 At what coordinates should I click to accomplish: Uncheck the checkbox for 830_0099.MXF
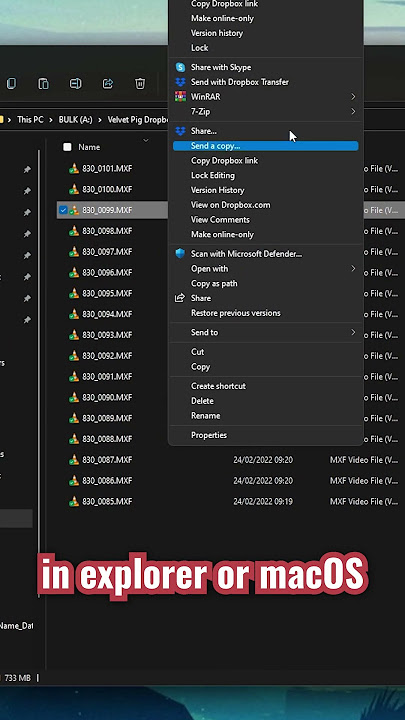pyautogui.click(x=63, y=210)
